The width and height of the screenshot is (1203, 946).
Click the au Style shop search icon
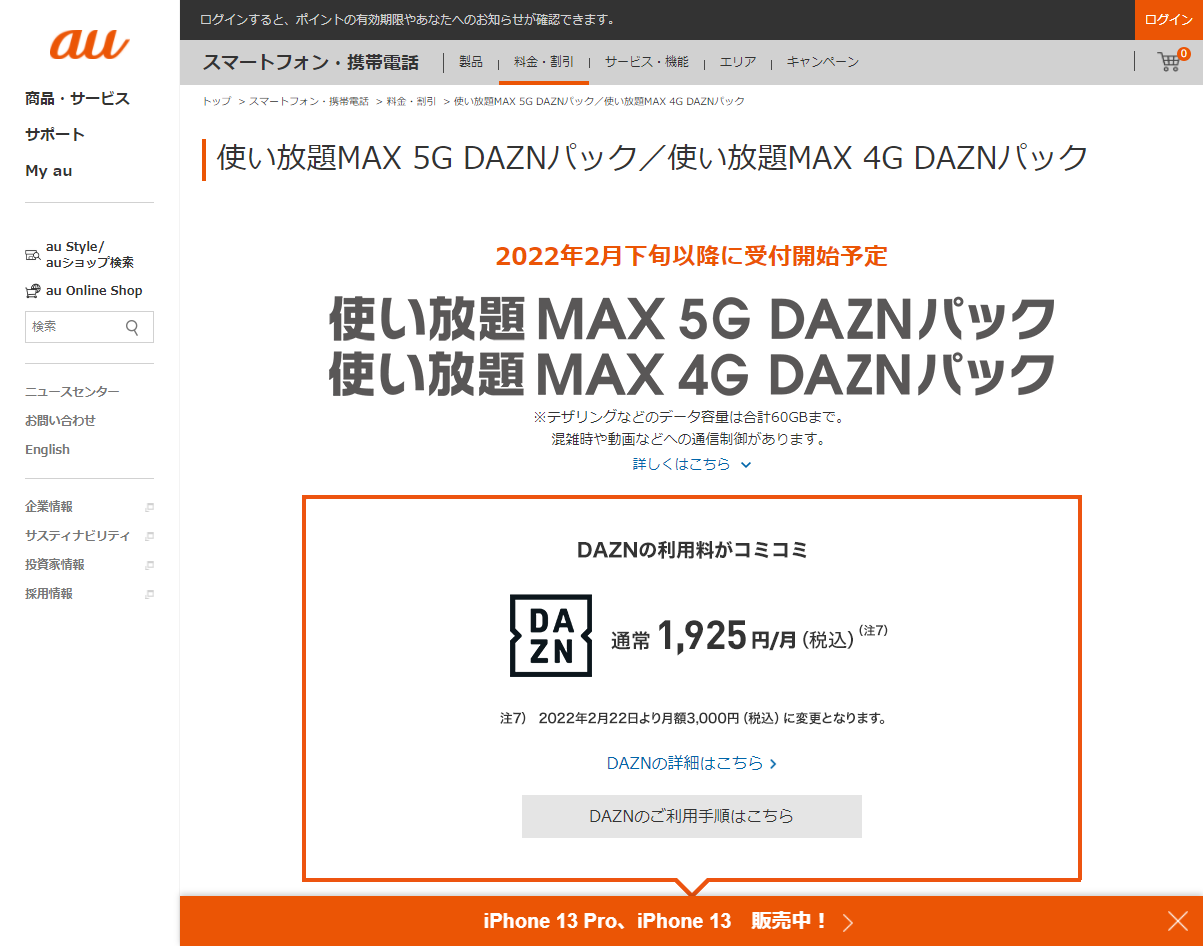(33, 256)
